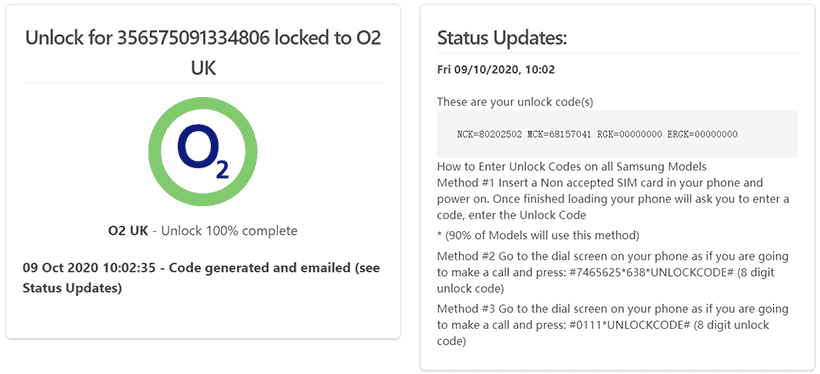Viewport: 820px width, 374px height.
Task: Click These are your unlock code(s) line
Action: pyautogui.click(x=515, y=102)
